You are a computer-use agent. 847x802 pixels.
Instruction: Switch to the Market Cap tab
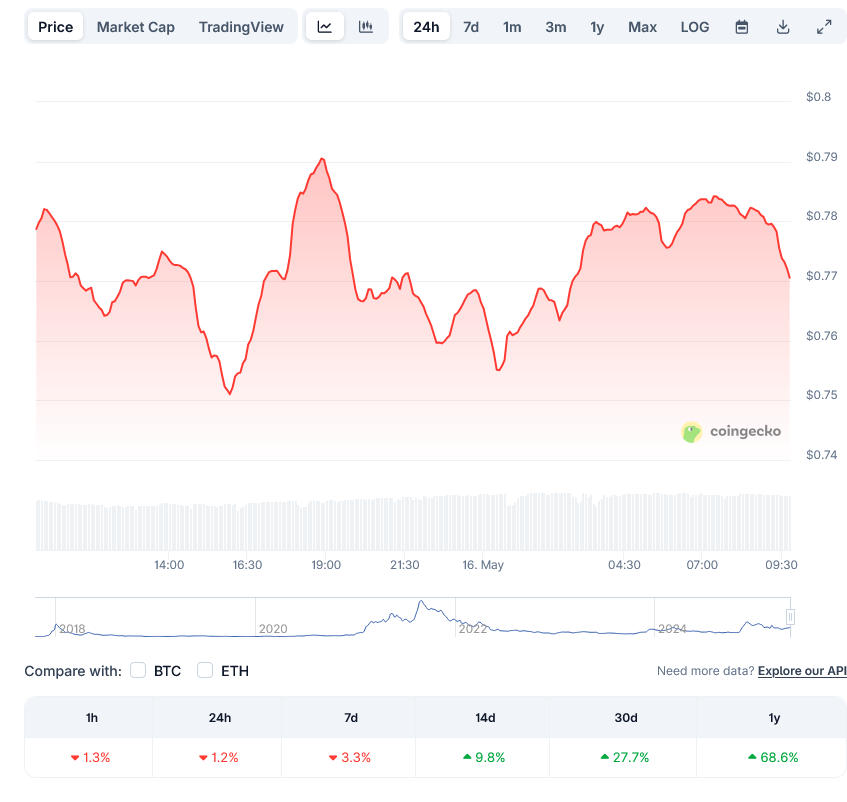point(135,27)
